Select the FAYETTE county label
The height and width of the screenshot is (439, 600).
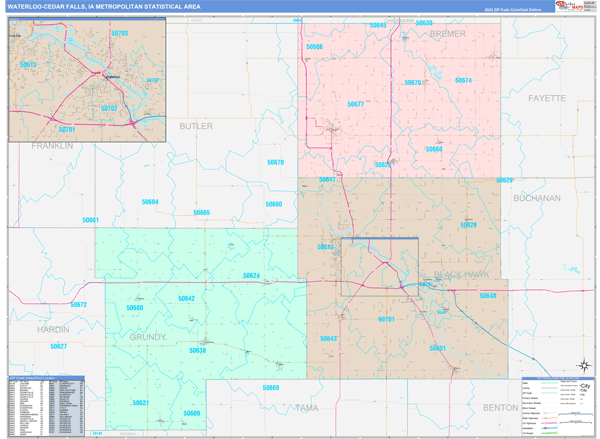(x=547, y=98)
